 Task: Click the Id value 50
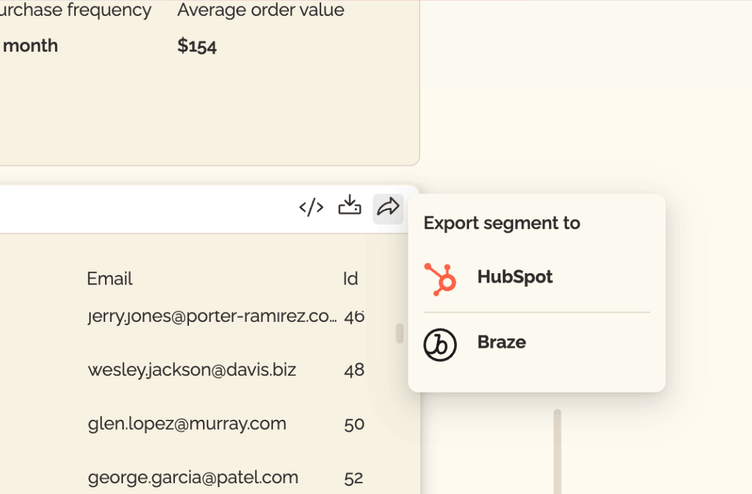point(354,424)
